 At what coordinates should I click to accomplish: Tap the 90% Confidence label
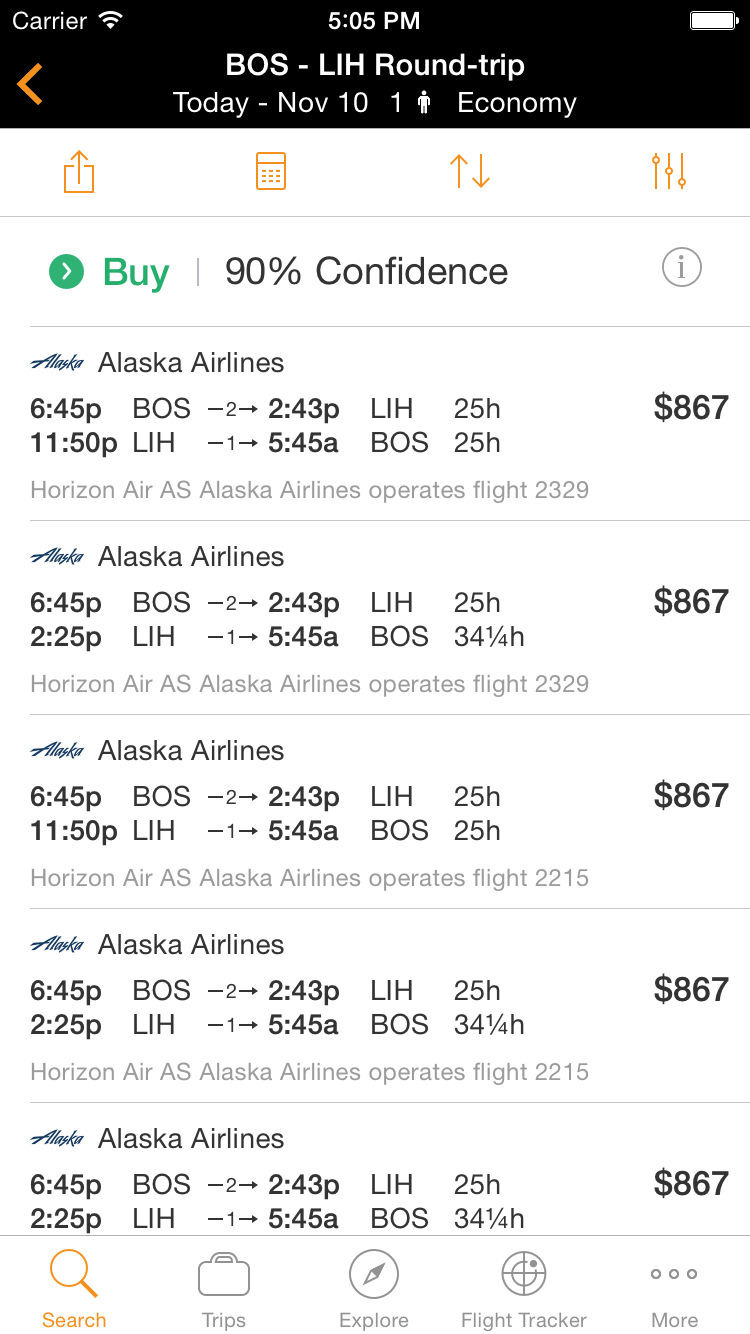[x=366, y=272]
